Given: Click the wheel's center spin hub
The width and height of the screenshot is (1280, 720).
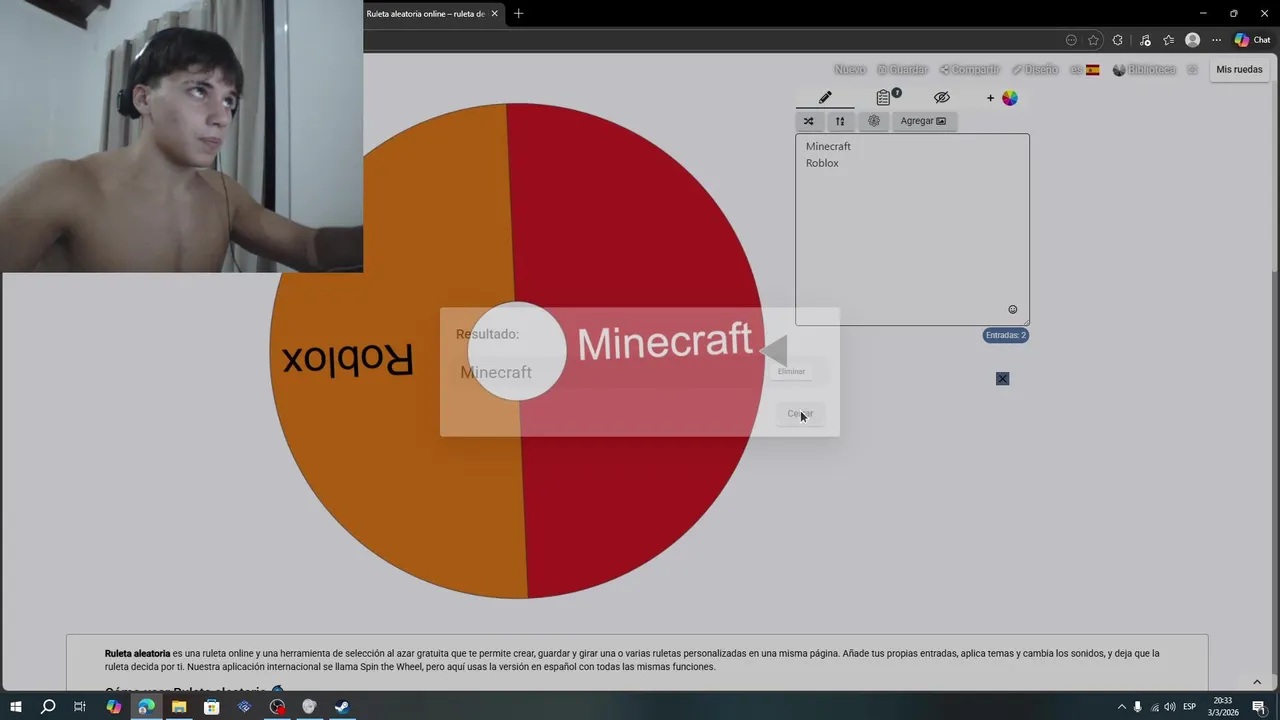Looking at the screenshot, I should [517, 351].
